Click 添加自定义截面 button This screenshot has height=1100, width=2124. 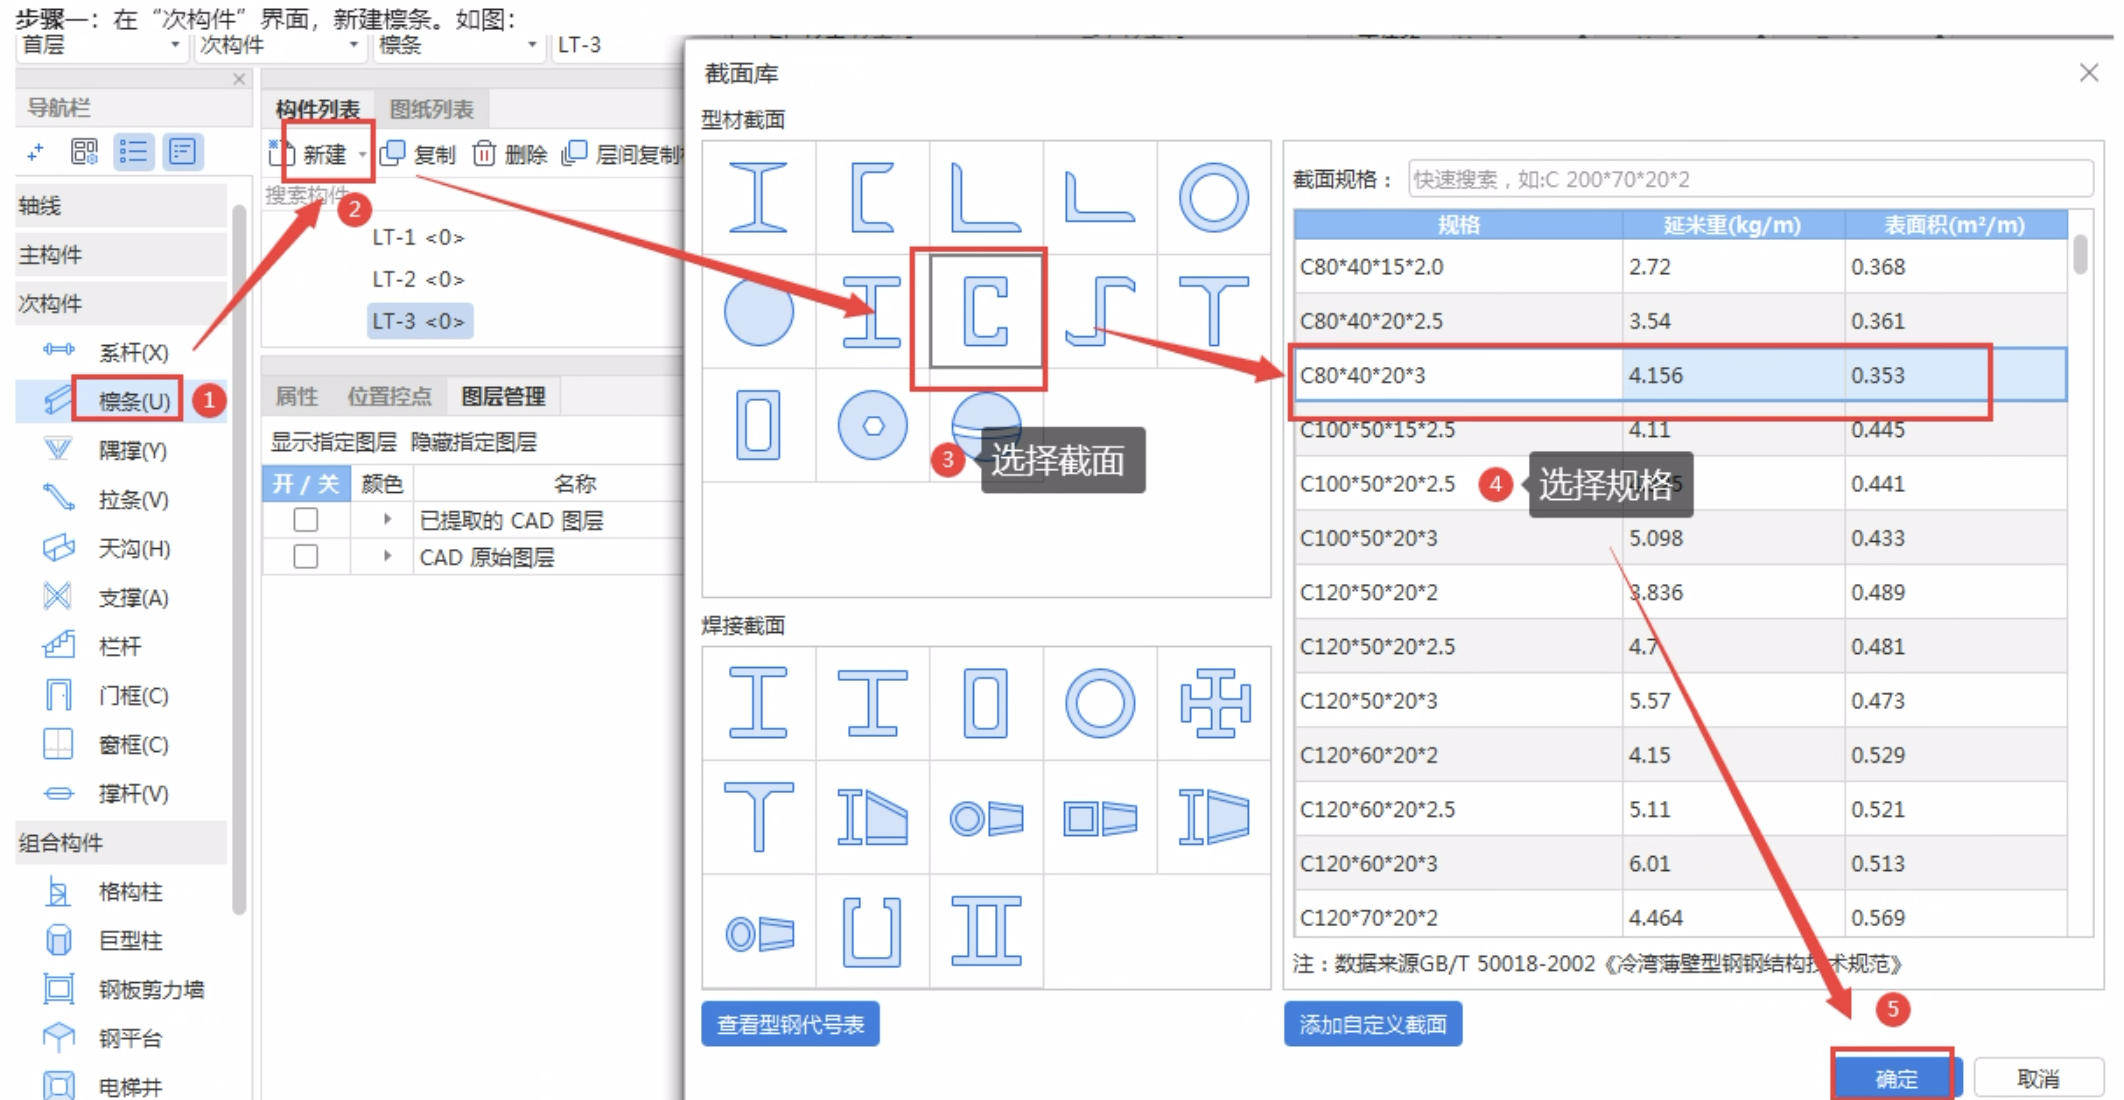(x=1372, y=1024)
